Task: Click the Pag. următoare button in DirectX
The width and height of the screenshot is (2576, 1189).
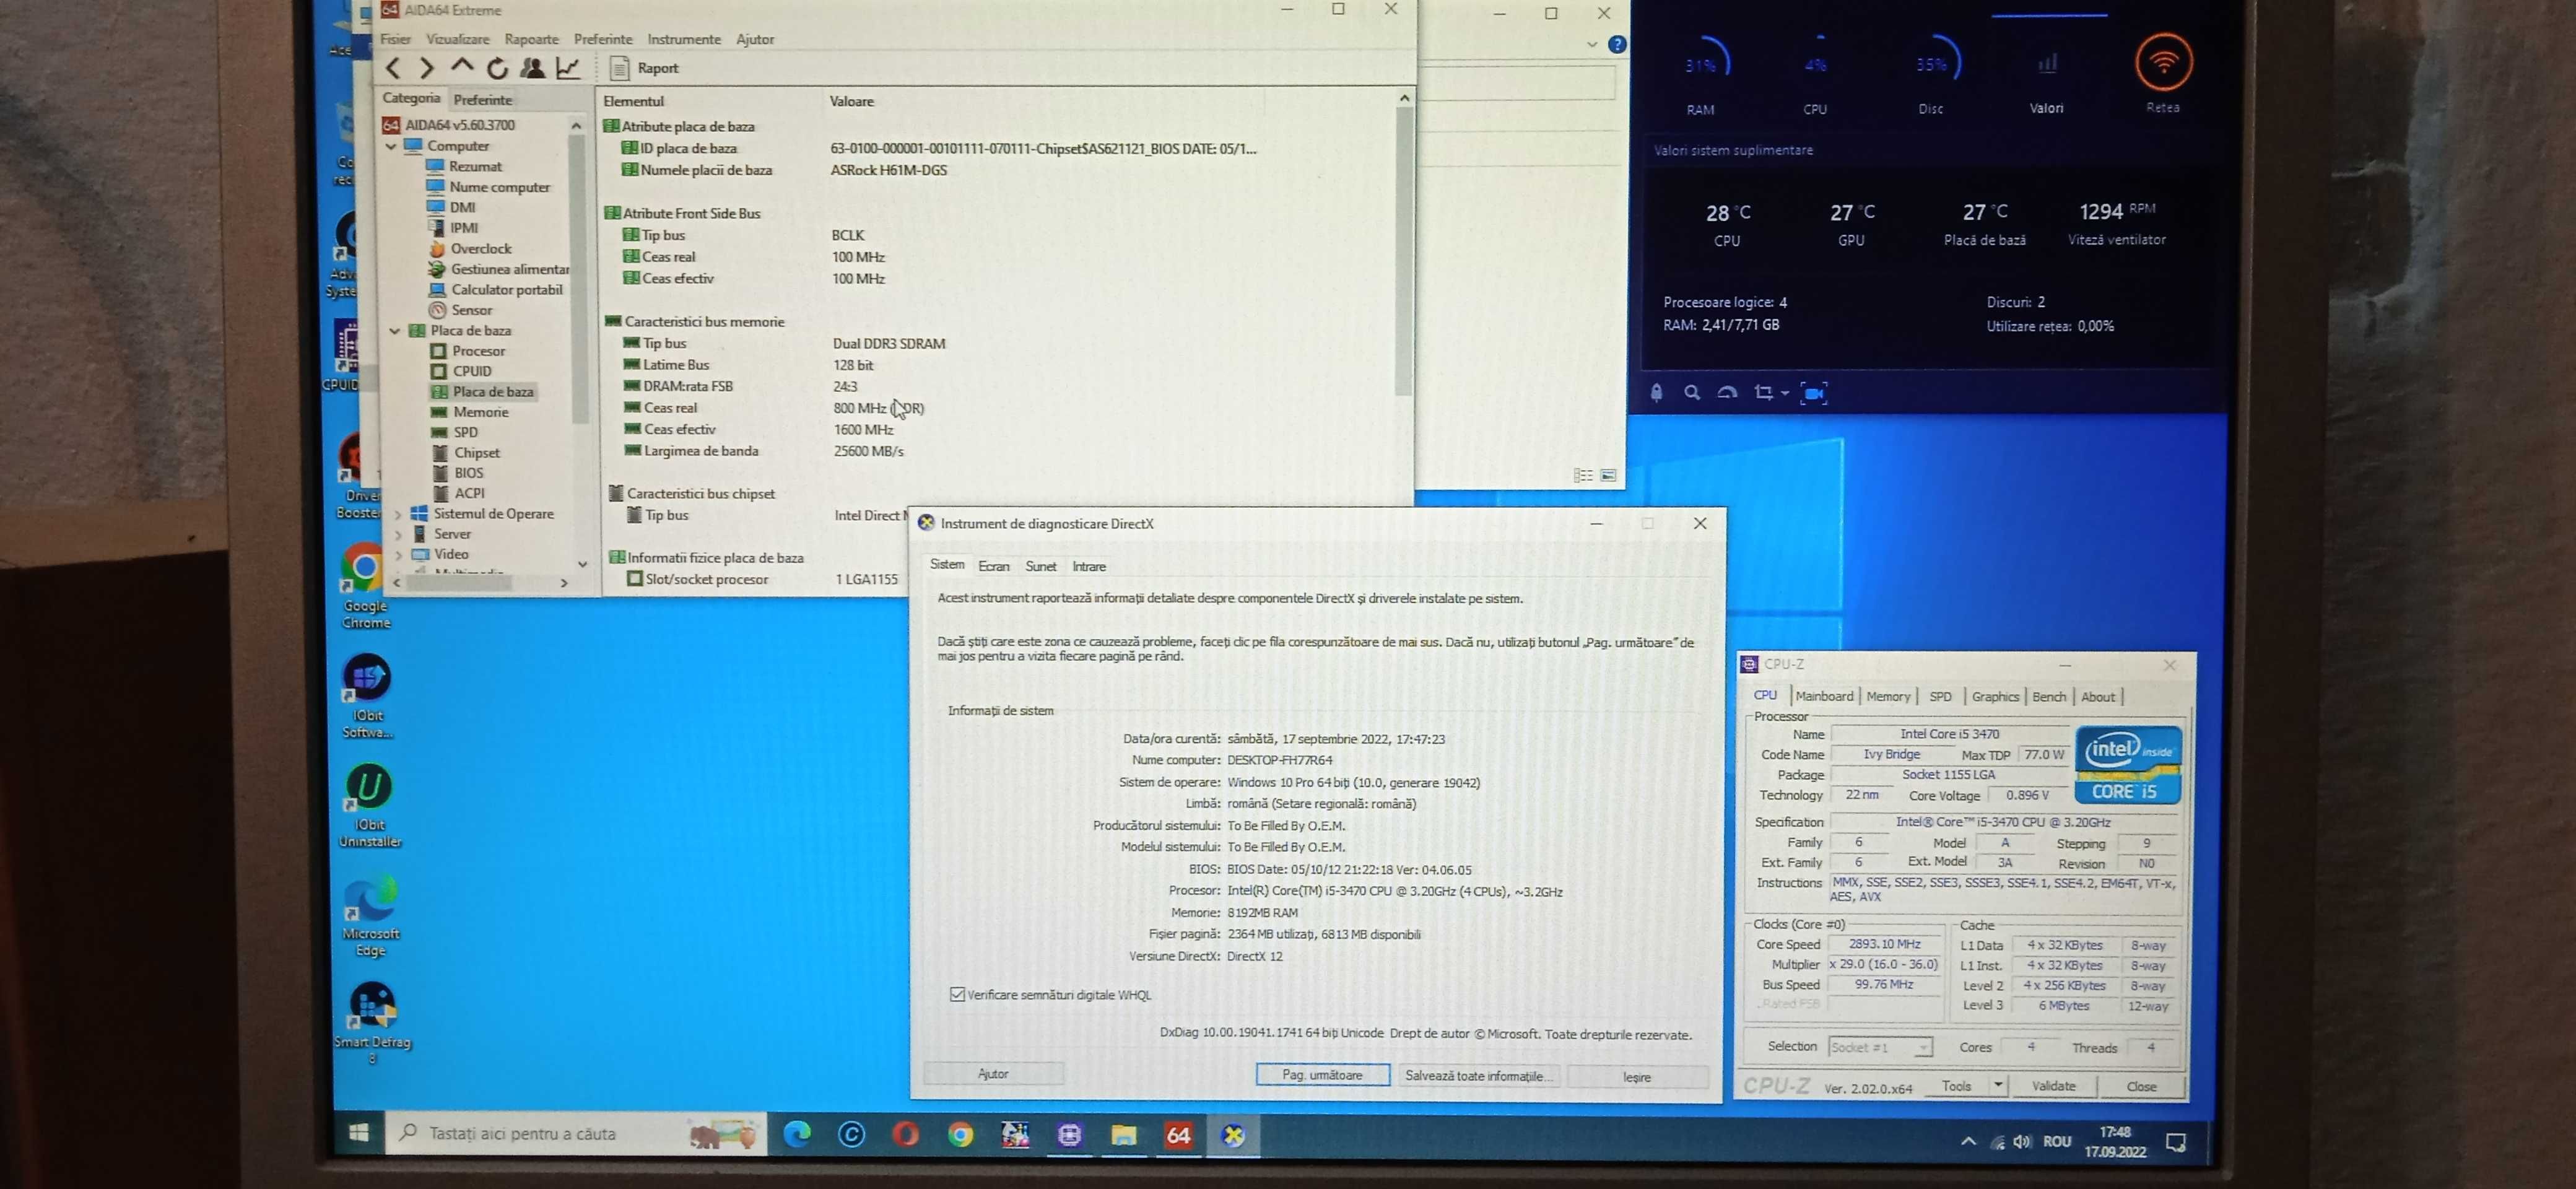Action: [1323, 1074]
